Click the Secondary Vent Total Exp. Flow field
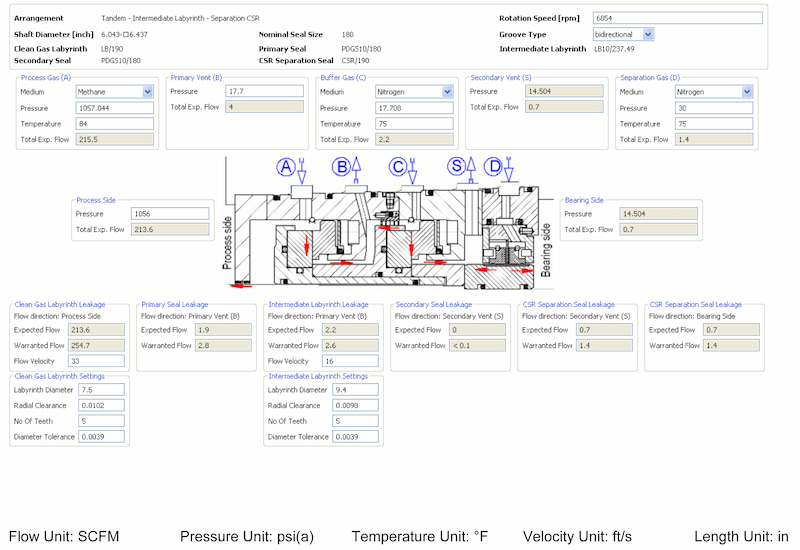The height and width of the screenshot is (550, 800). point(564,107)
